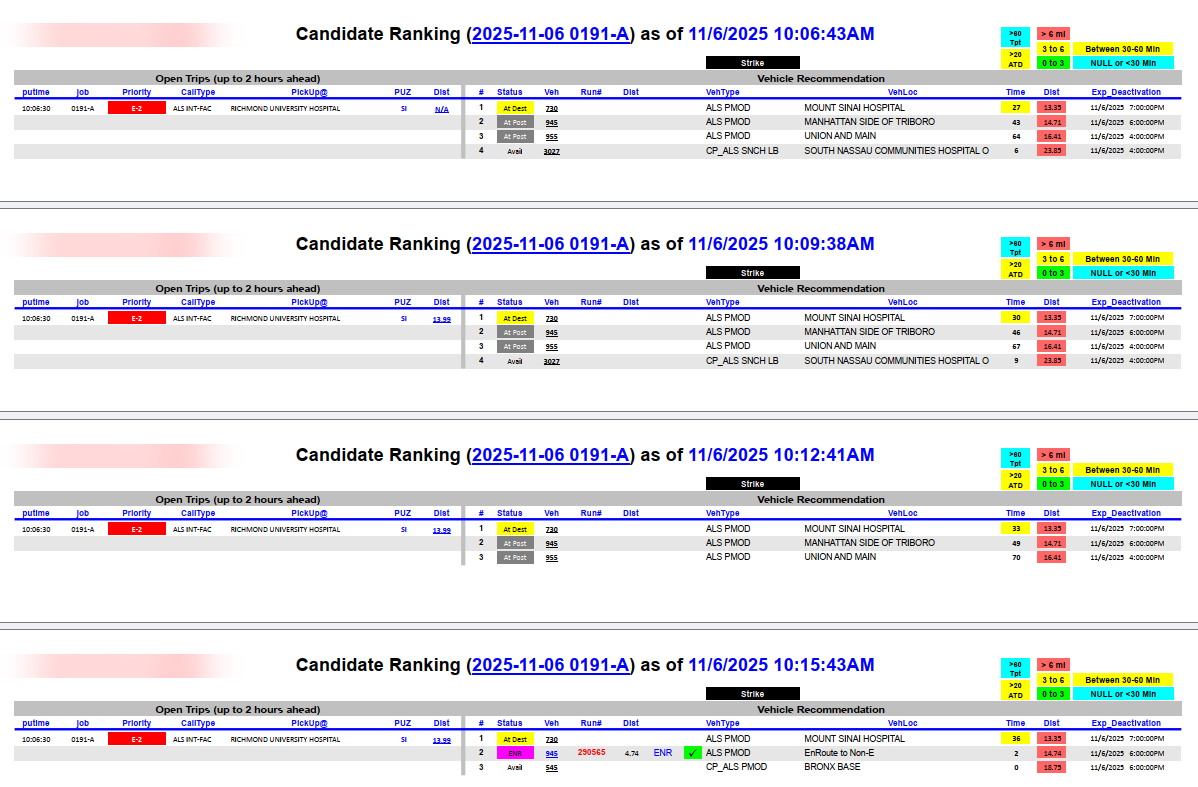Screen dimensions: 1198x787
Task: Sort by PUZ column in 10:15:43AM report
Action: pos(403,723)
